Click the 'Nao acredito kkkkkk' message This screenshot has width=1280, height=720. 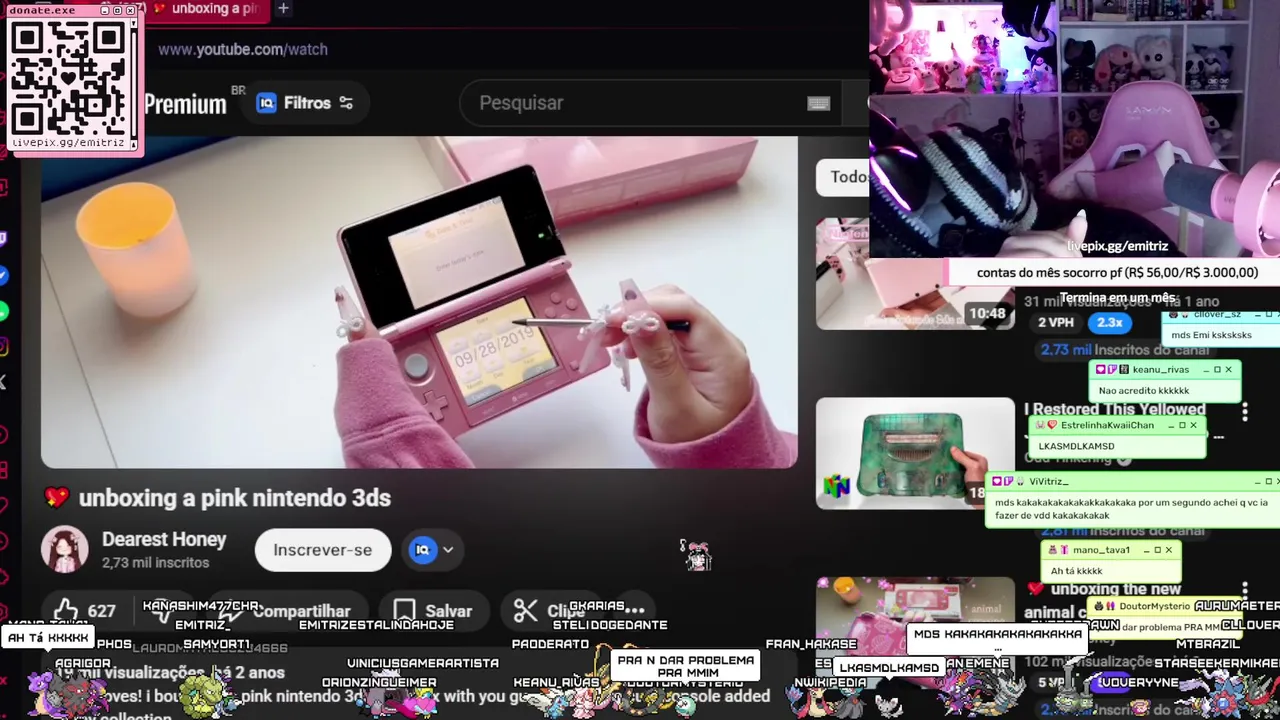pyautogui.click(x=1144, y=391)
